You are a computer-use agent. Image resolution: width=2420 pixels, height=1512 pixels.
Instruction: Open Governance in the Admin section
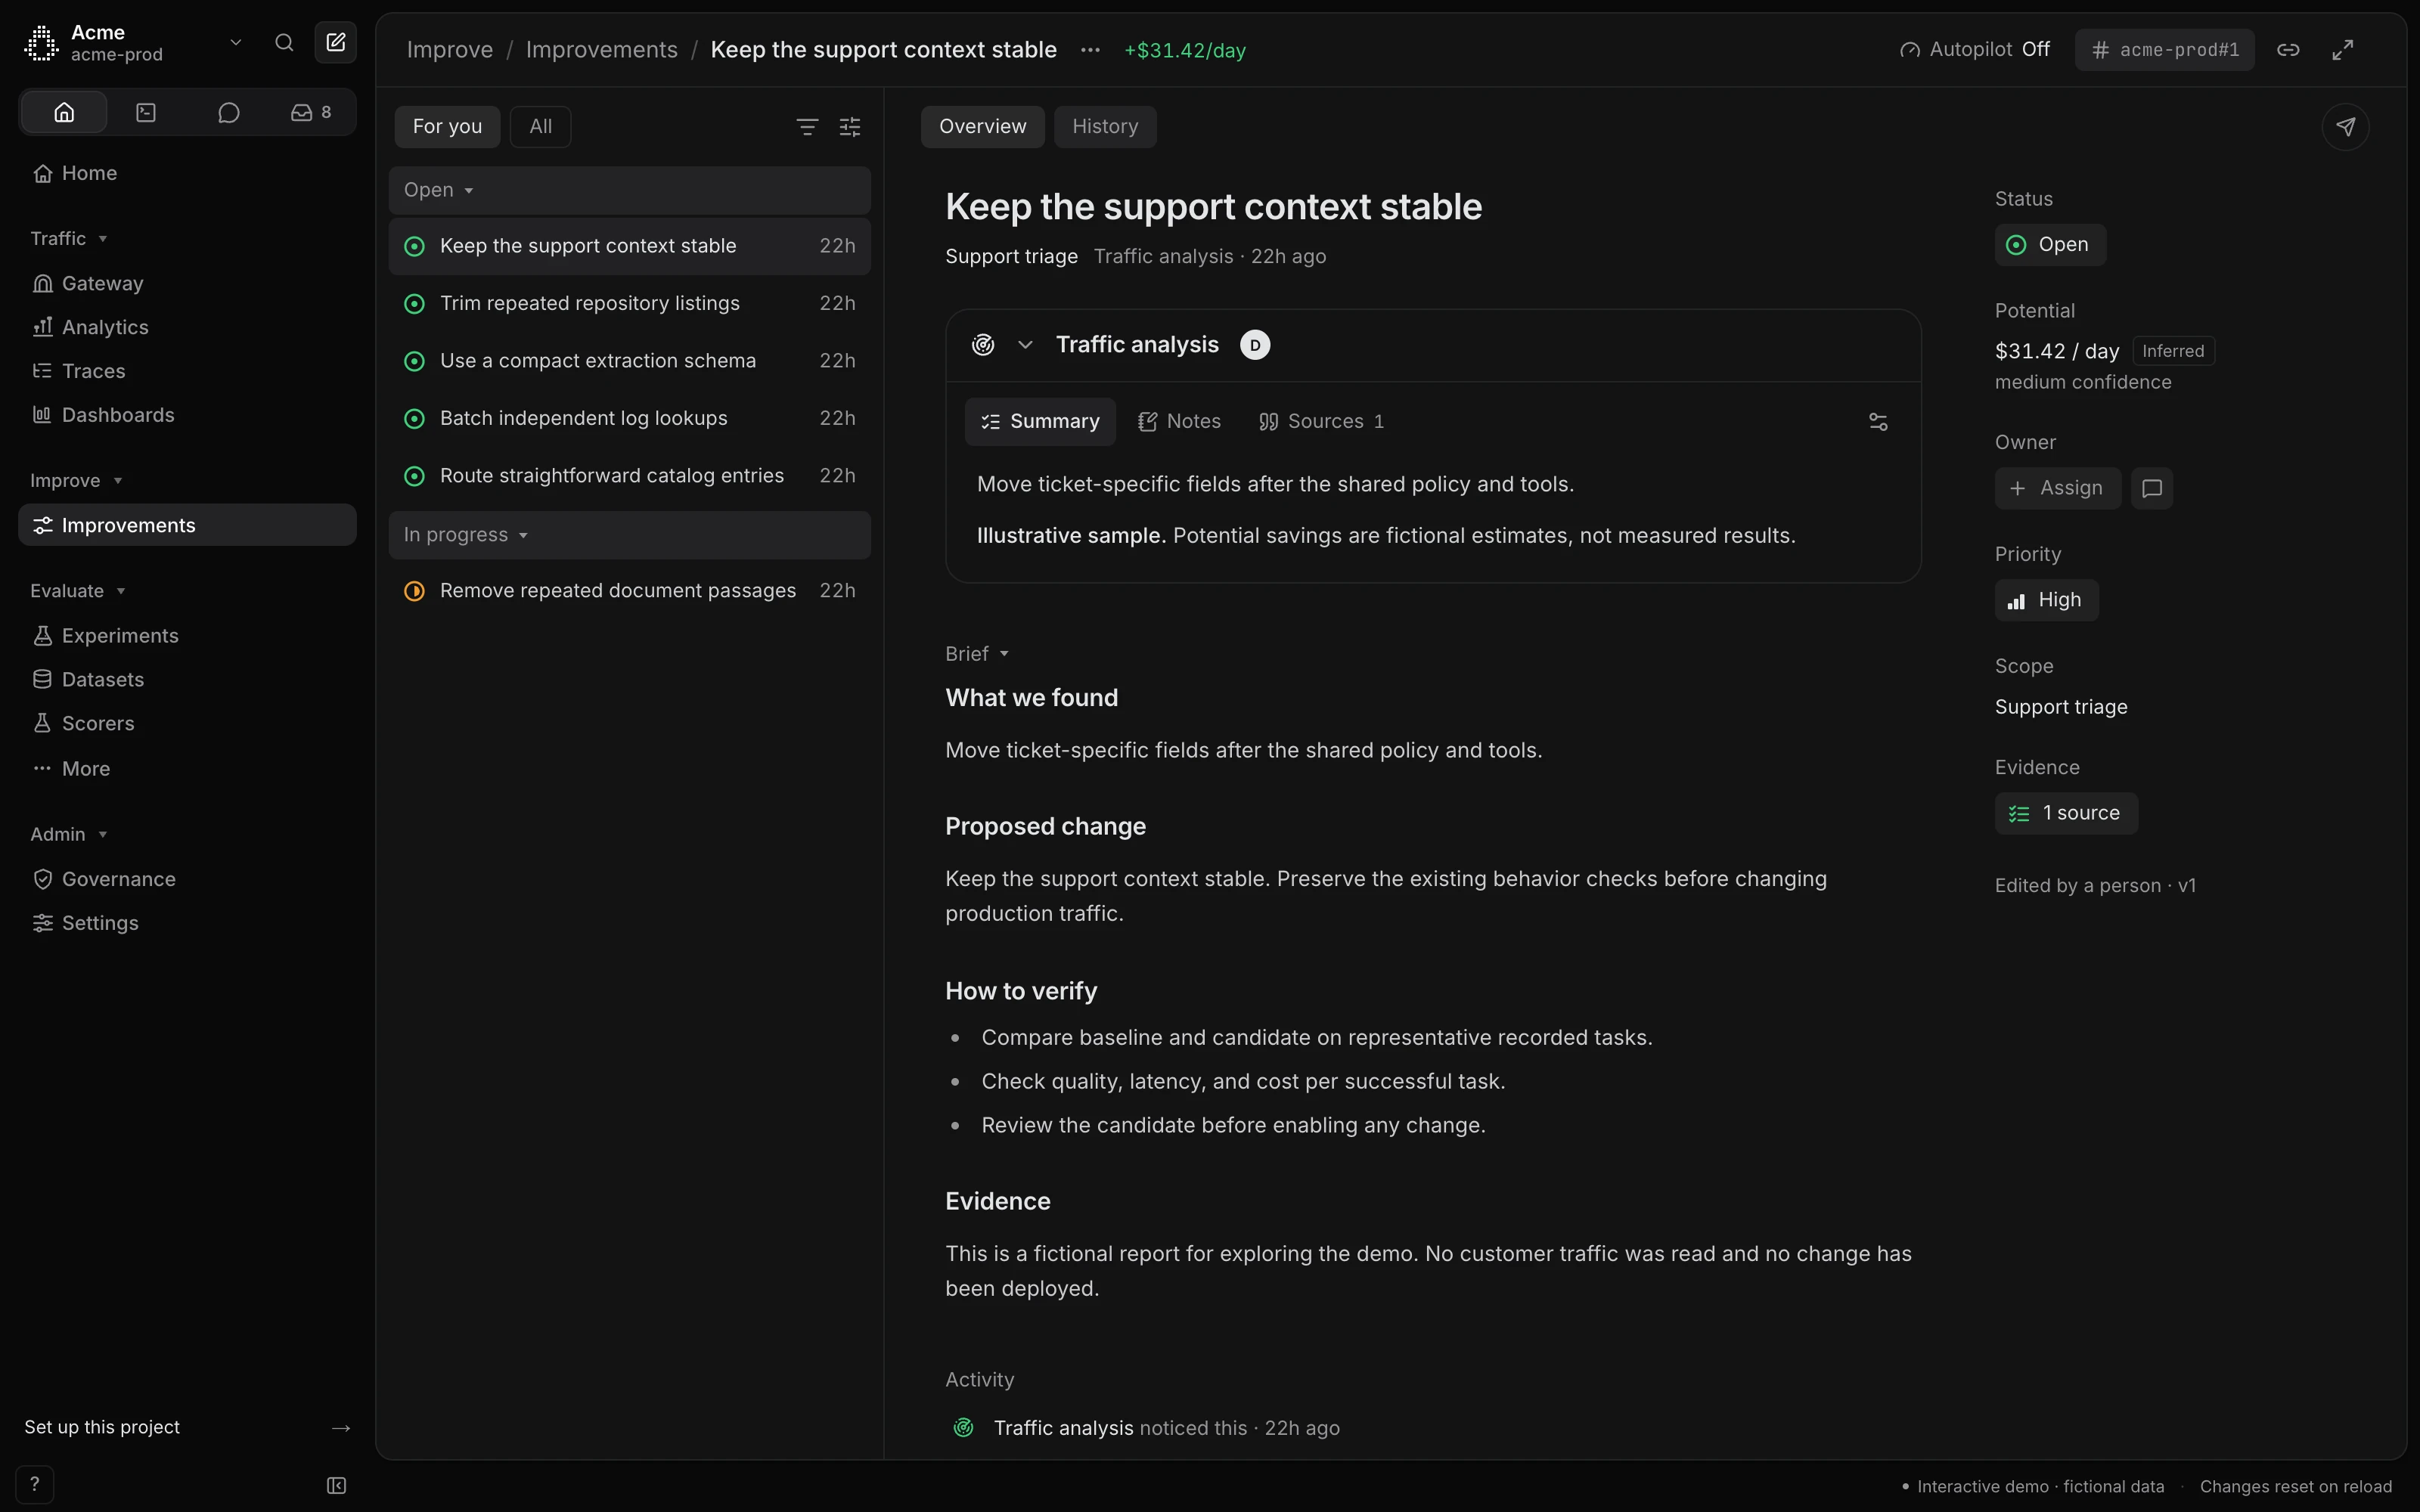[187, 880]
